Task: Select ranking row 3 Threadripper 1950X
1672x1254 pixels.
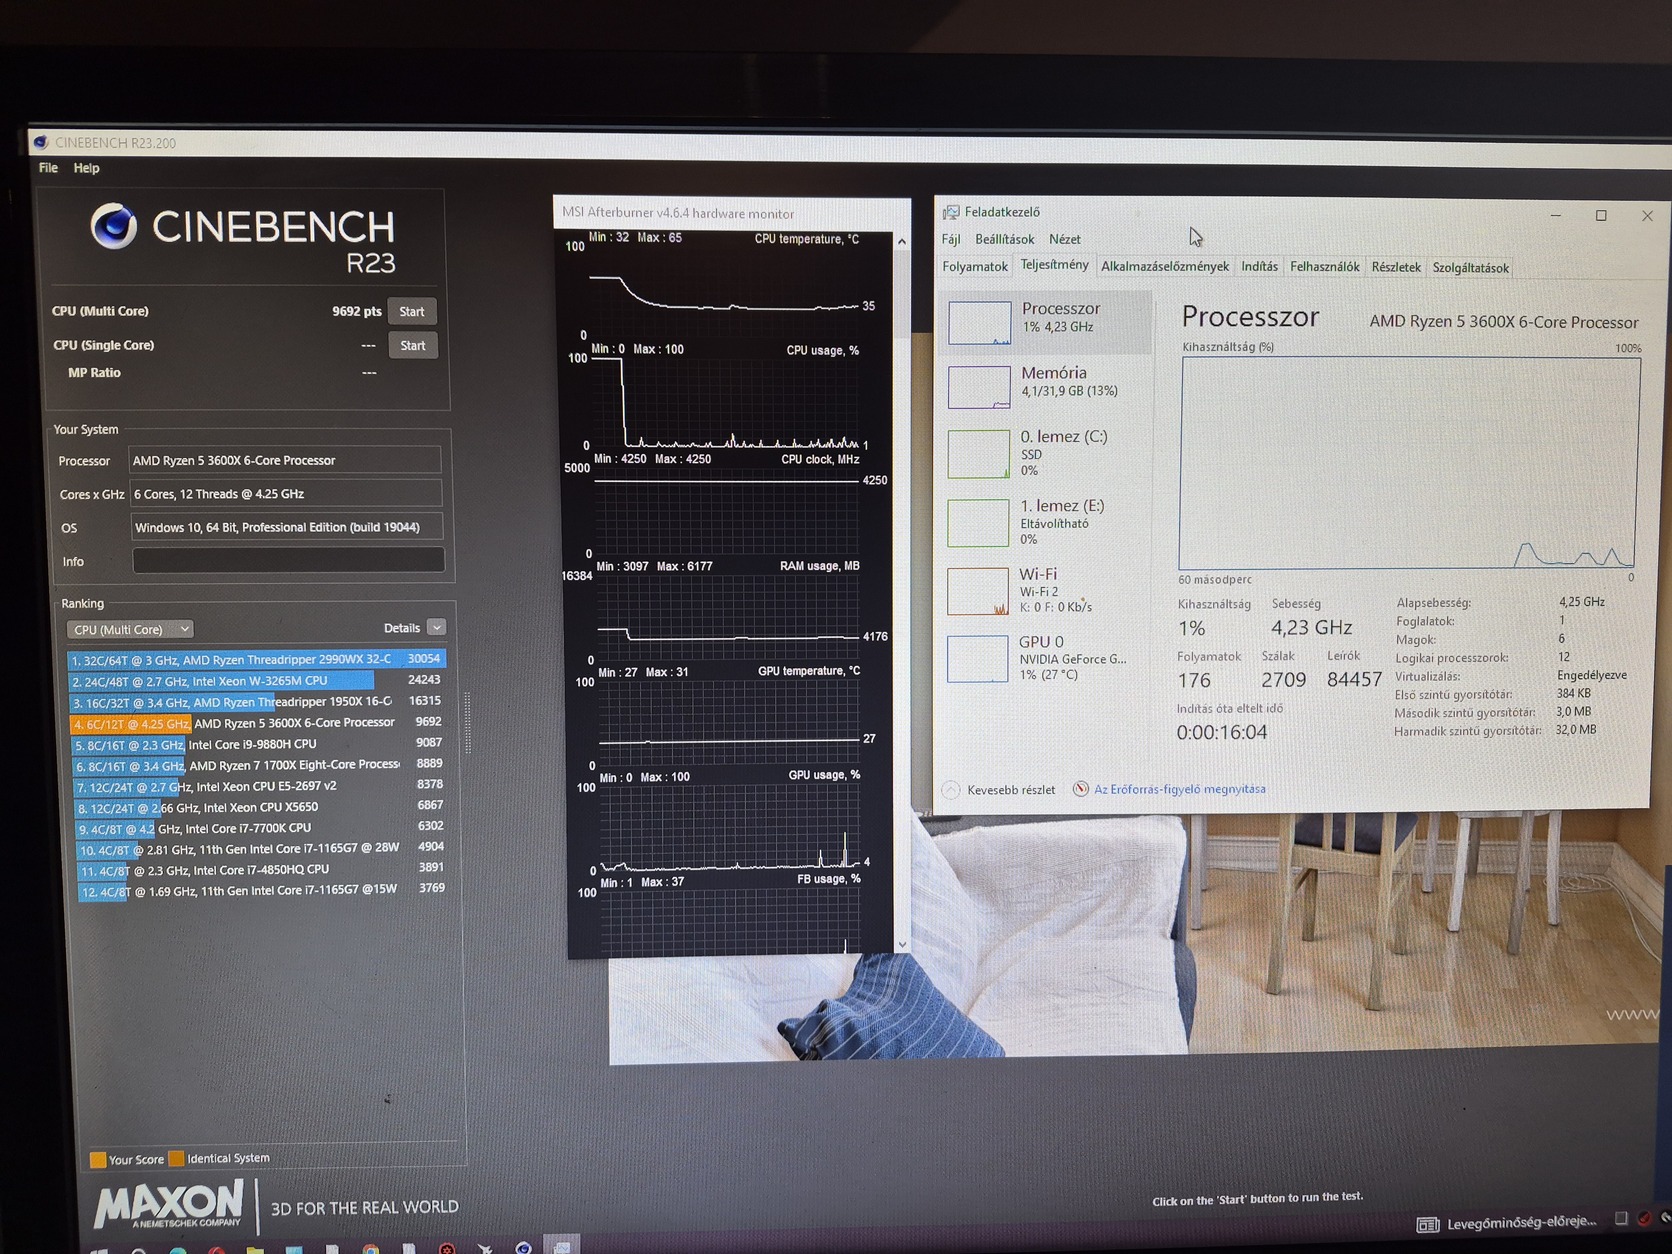Action: [x=257, y=701]
